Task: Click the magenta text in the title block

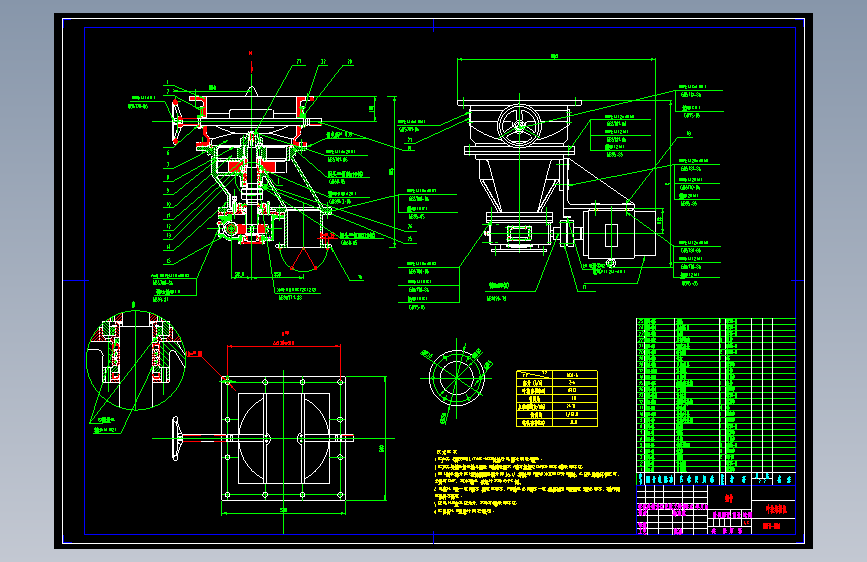Action: (672, 507)
